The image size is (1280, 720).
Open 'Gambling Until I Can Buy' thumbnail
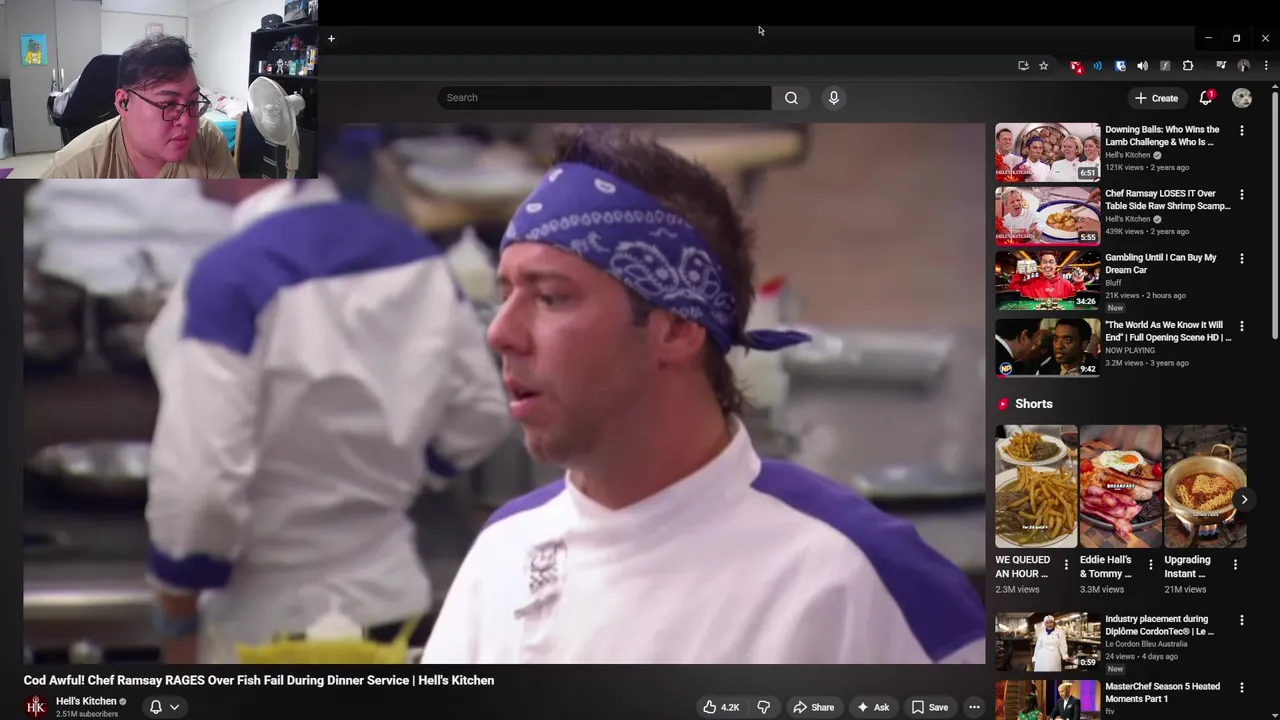click(1047, 280)
